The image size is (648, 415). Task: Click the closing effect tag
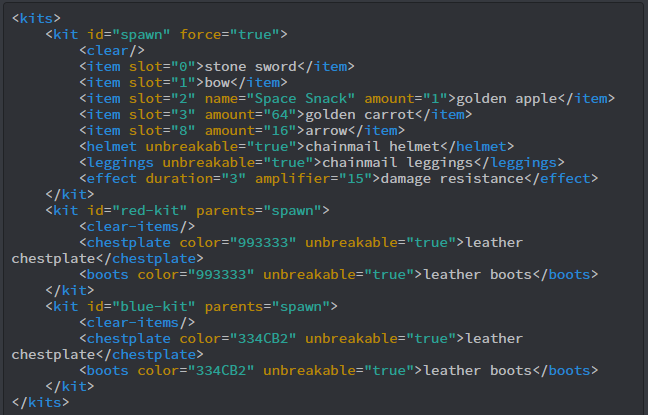point(561,179)
